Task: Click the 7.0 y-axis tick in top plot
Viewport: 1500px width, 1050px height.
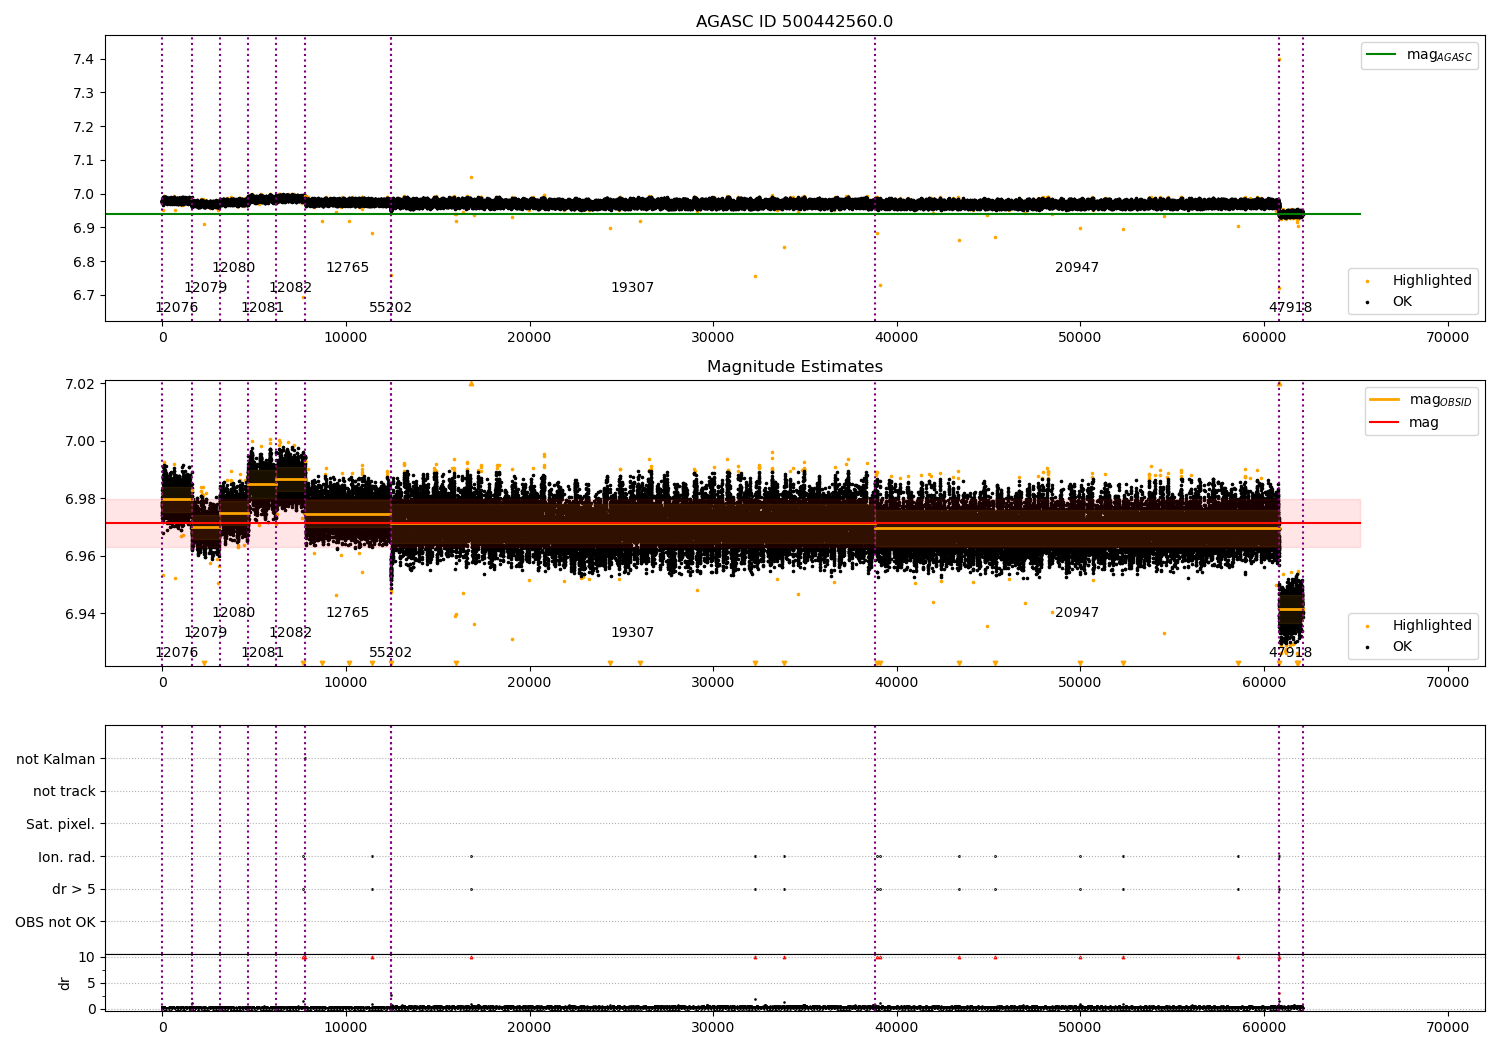Action: tap(84, 195)
